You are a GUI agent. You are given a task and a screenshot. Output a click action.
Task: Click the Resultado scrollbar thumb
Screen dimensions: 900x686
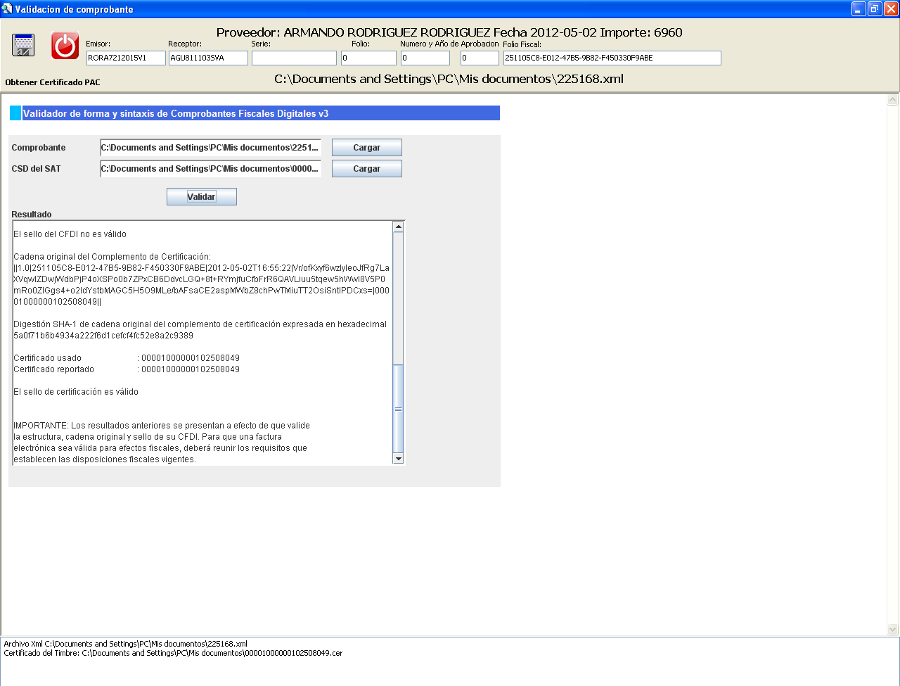398,408
